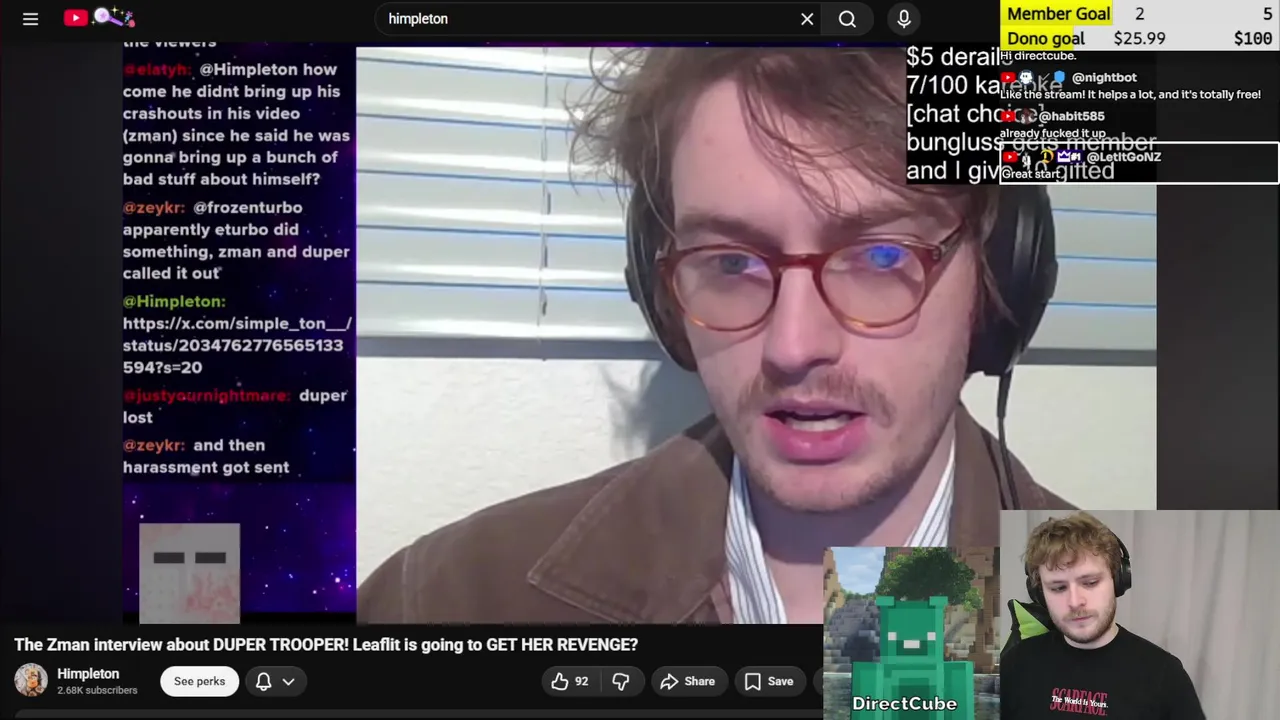This screenshot has width=1280, height=720.
Task: Like the video with thumbs up
Action: tap(570, 681)
